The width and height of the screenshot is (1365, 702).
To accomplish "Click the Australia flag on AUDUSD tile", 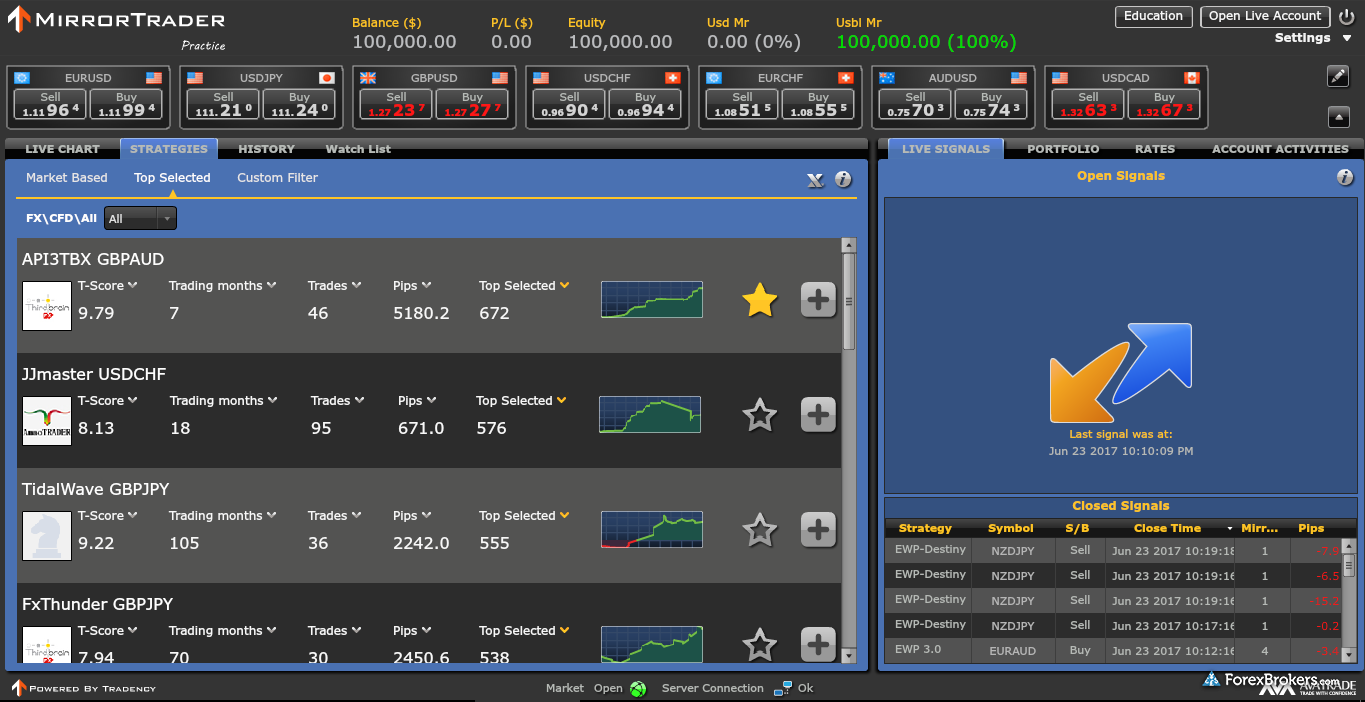I will click(887, 77).
